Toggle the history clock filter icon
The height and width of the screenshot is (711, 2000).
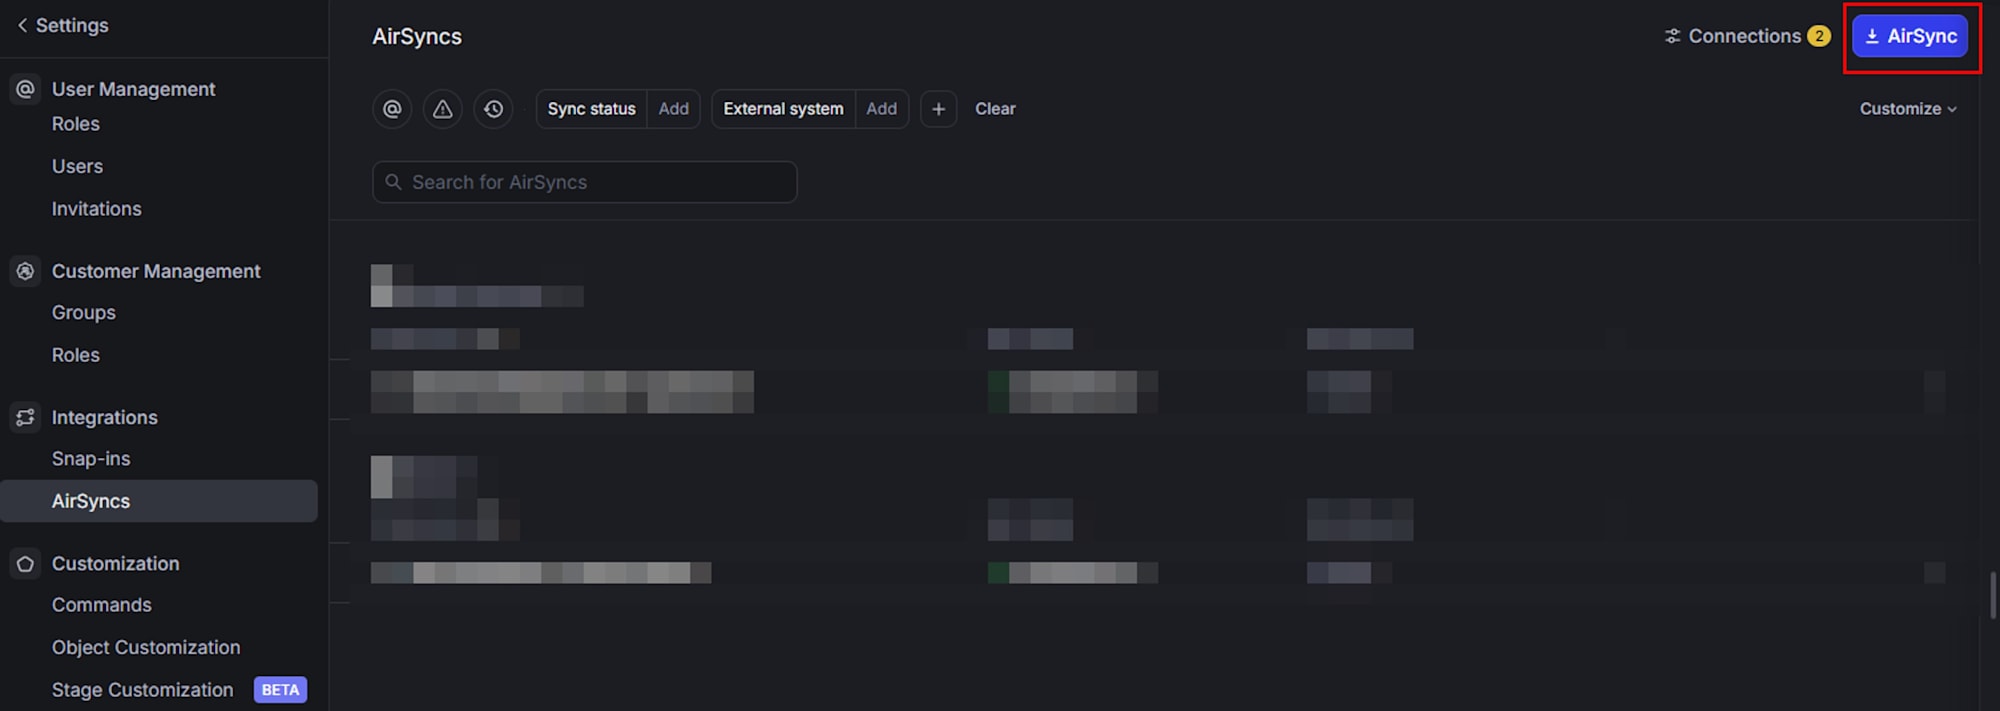(x=494, y=109)
